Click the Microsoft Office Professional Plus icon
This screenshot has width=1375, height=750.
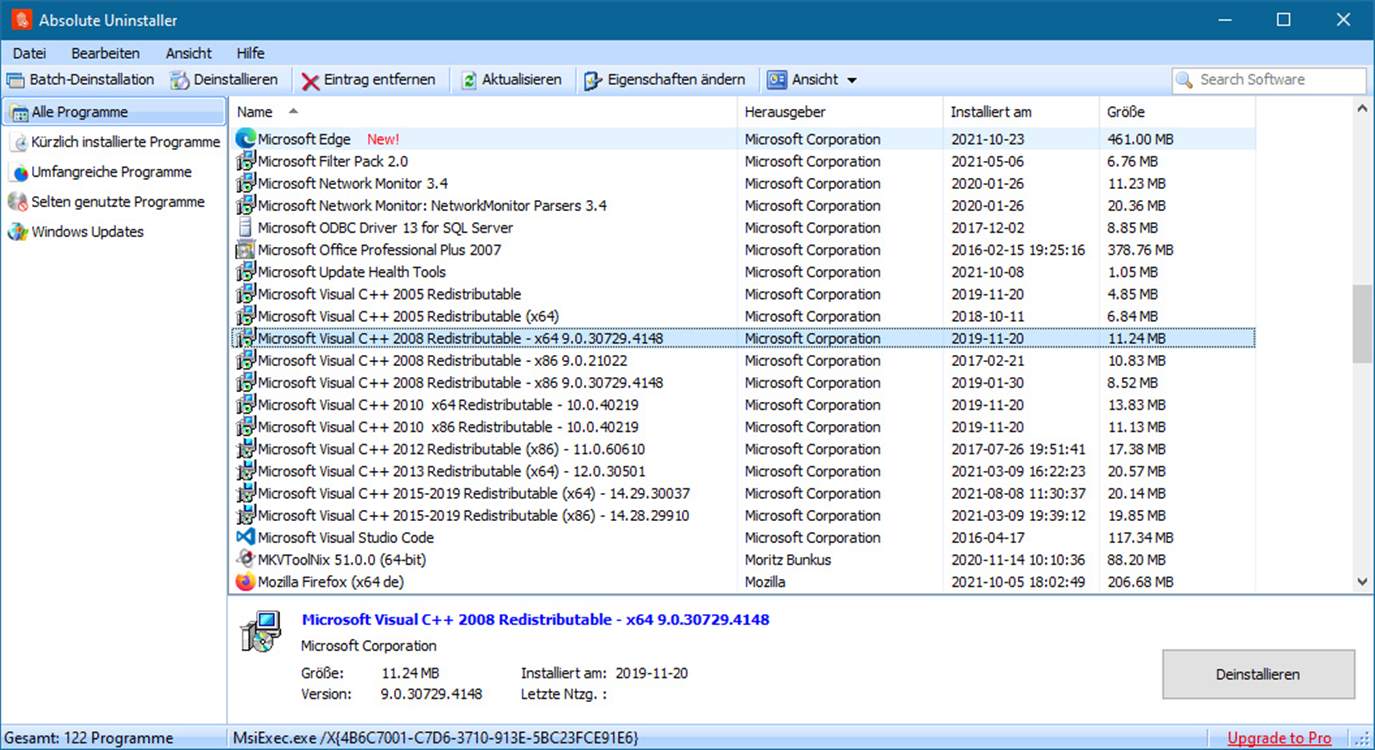point(246,250)
